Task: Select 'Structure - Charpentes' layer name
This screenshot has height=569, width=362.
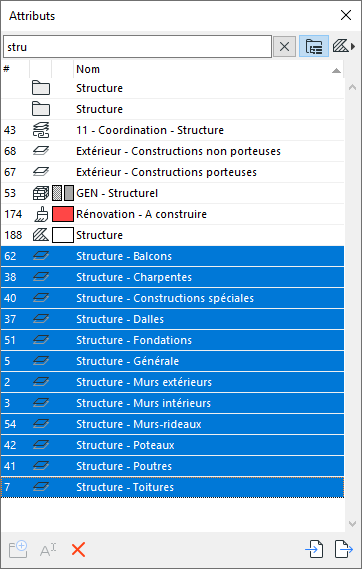Action: [x=134, y=277]
